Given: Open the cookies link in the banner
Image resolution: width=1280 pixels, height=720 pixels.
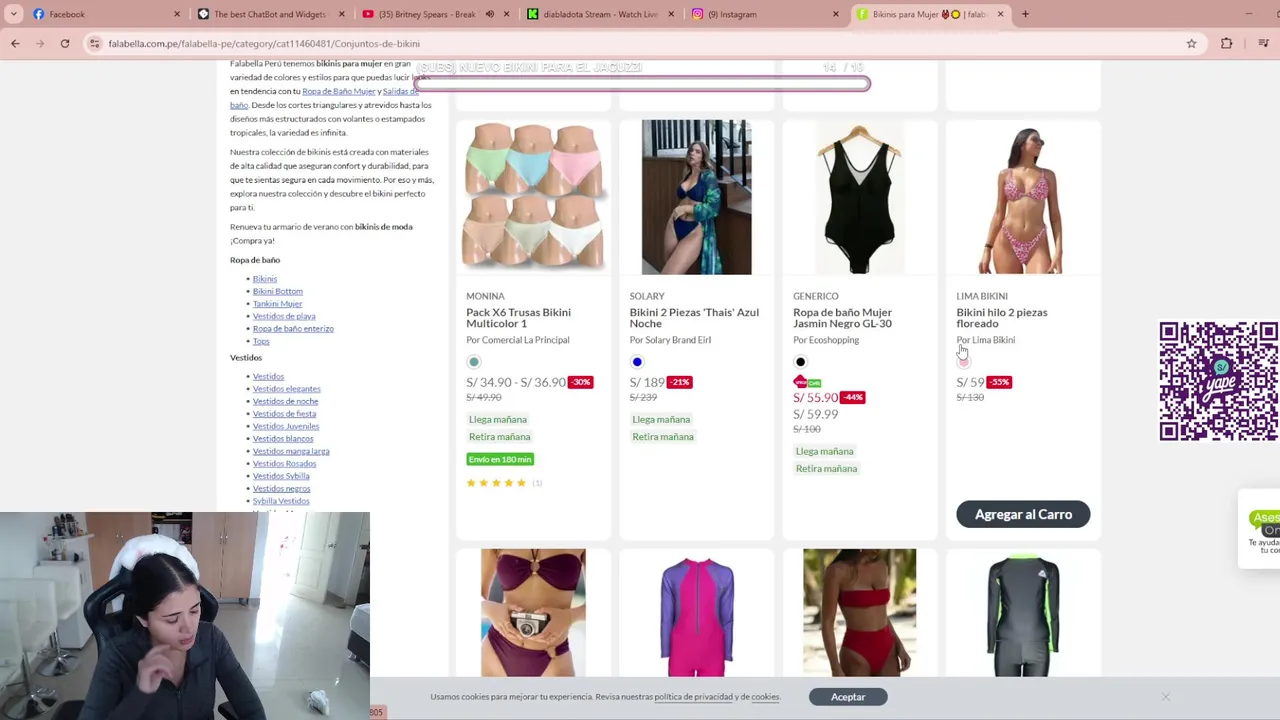Looking at the screenshot, I should pos(765,697).
